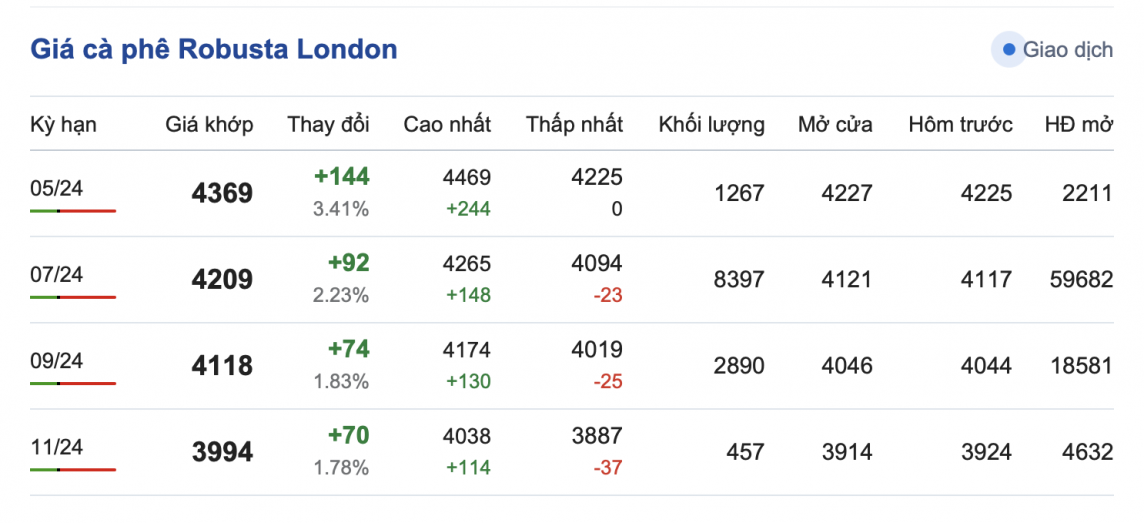Select the Khối lượng column header

[x=711, y=125]
